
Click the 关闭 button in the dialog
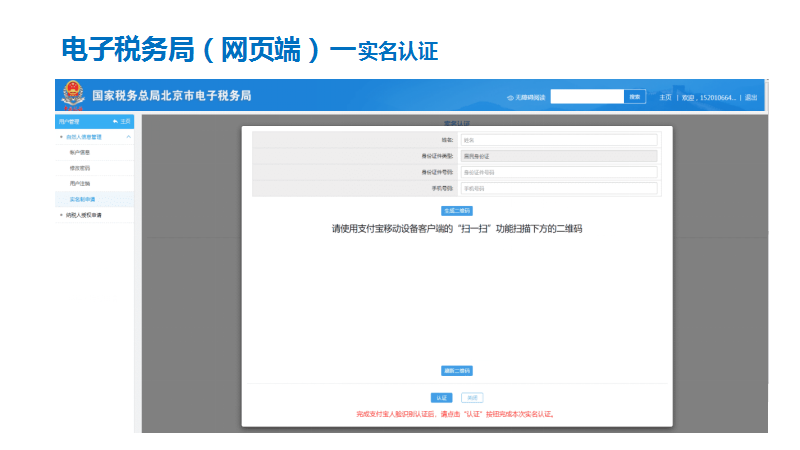(x=472, y=397)
